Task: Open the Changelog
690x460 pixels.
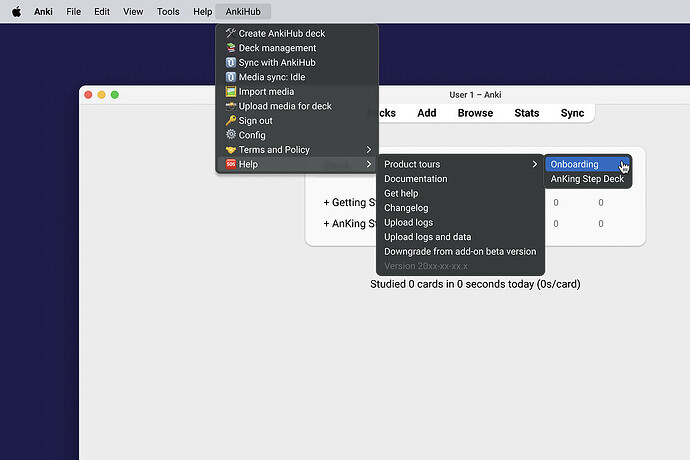Action: pos(460,208)
